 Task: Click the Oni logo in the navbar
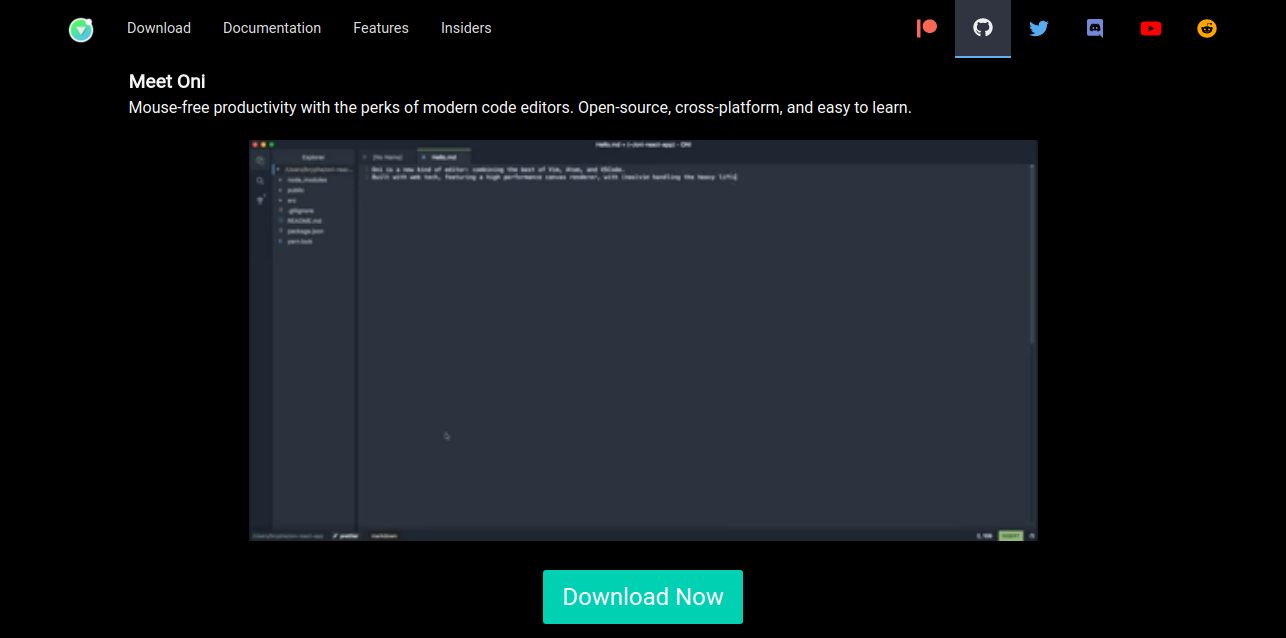click(81, 29)
